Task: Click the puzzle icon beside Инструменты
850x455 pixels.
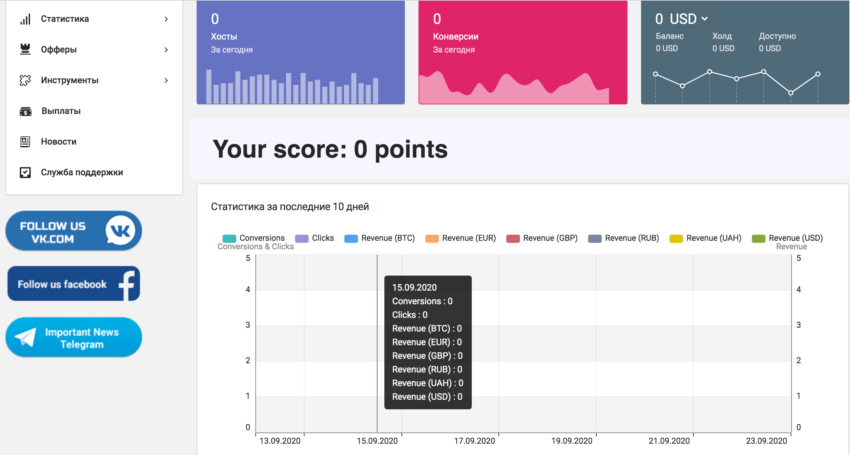Action: (x=25, y=80)
